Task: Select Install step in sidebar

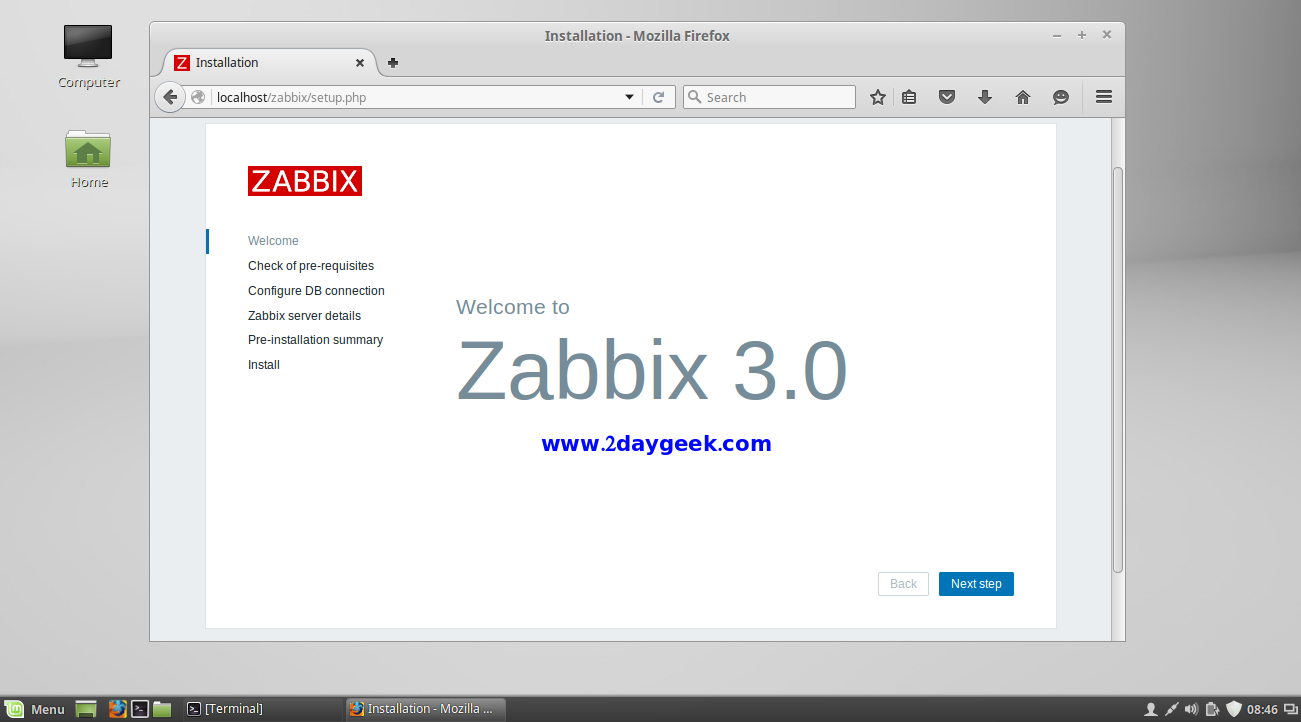Action: (264, 365)
